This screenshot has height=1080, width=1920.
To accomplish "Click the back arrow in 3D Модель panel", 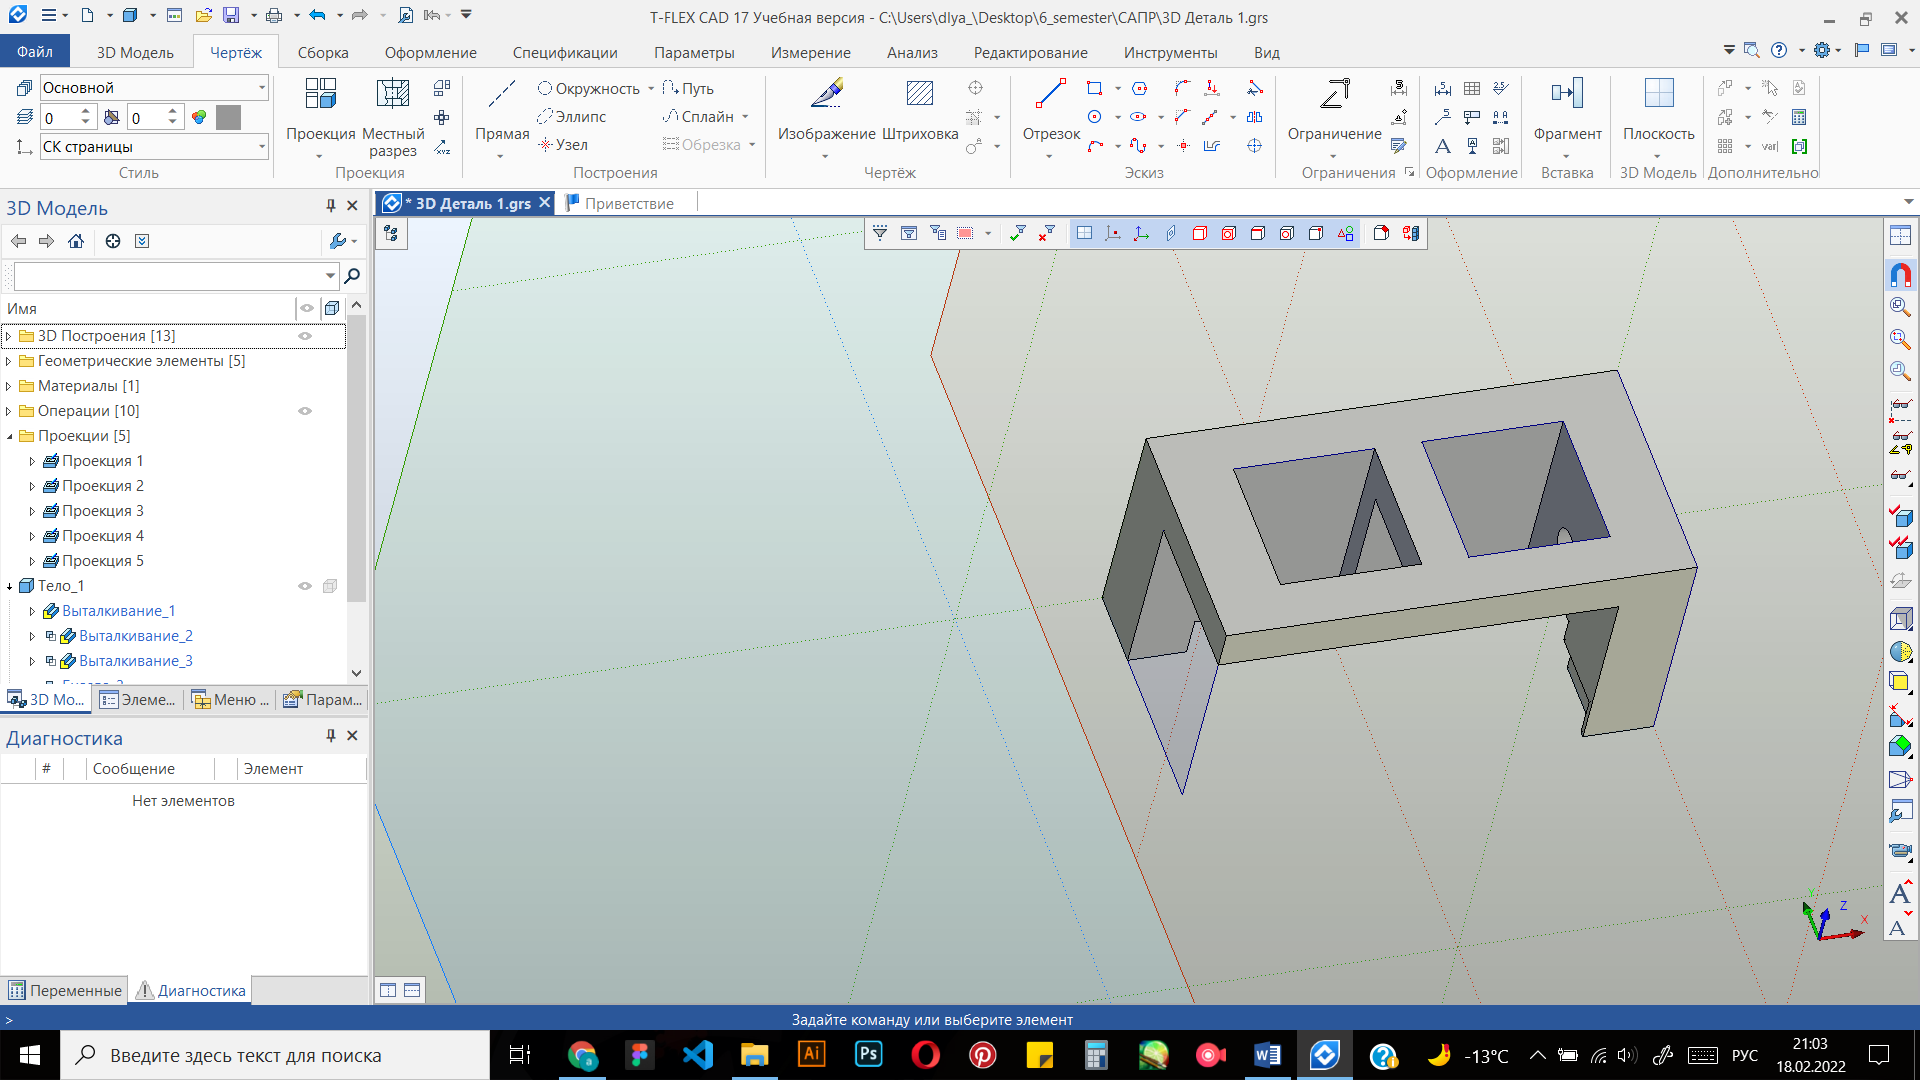I will tap(18, 241).
